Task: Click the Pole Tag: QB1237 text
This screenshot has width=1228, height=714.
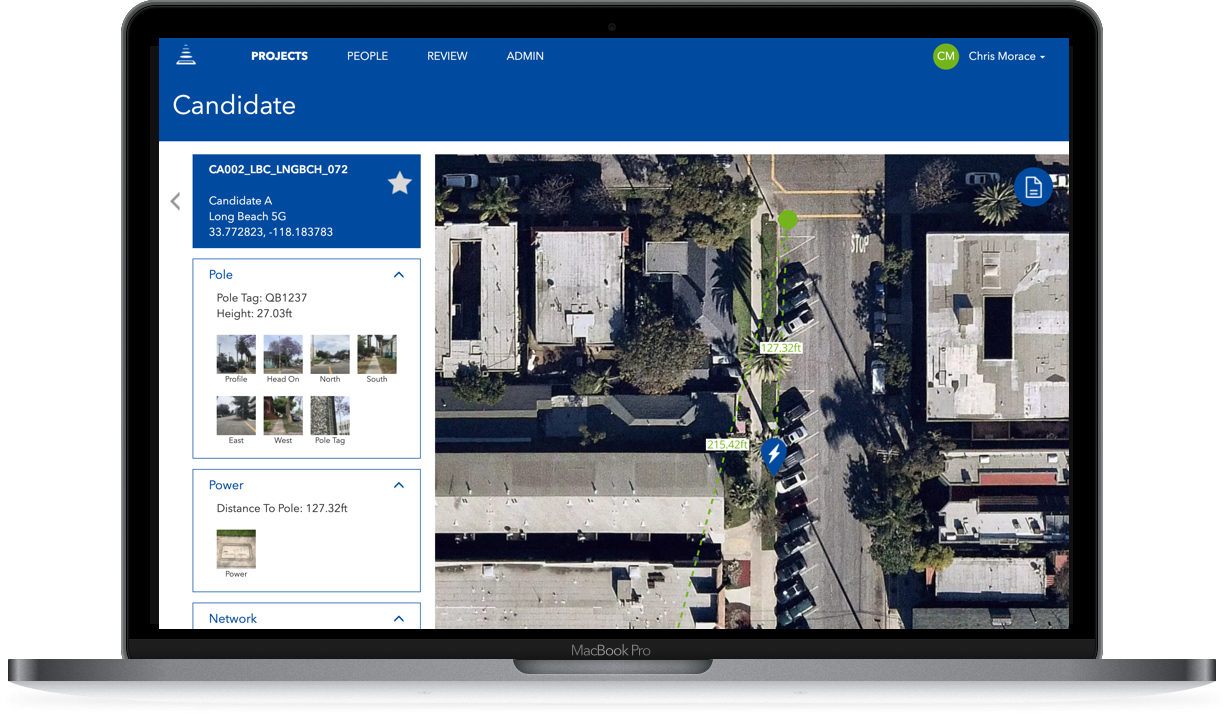Action: coord(261,298)
